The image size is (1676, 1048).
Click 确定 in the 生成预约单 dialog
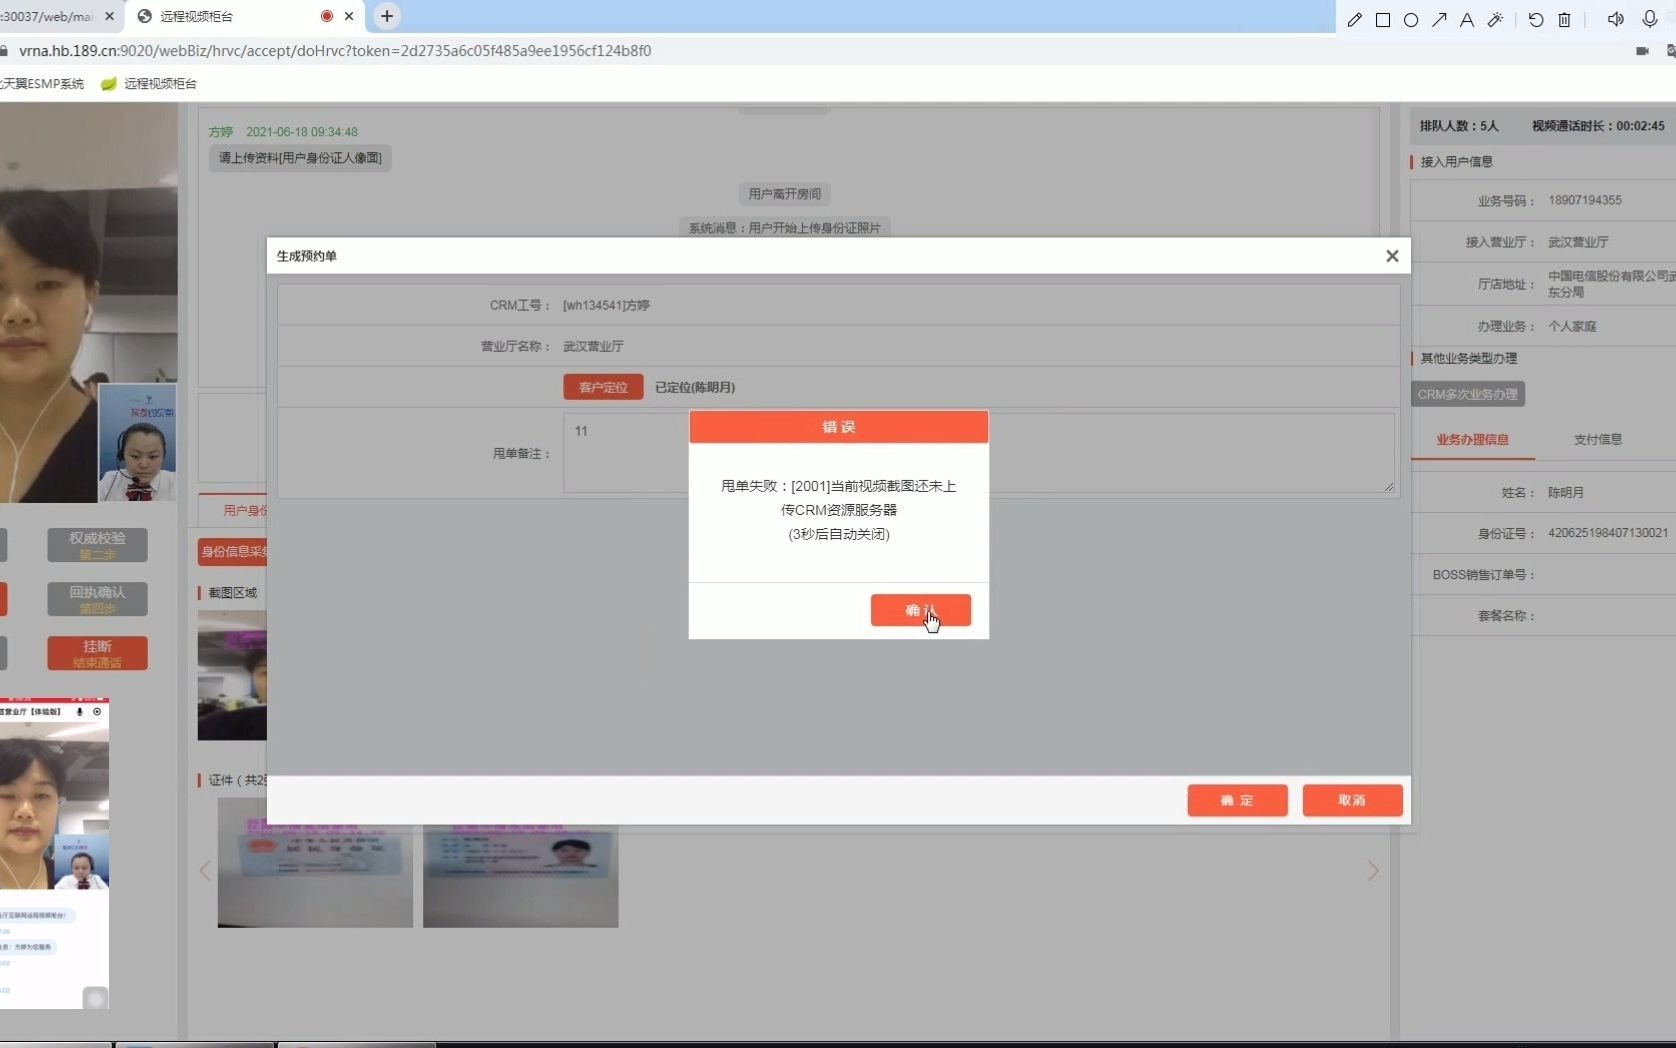click(x=1237, y=800)
